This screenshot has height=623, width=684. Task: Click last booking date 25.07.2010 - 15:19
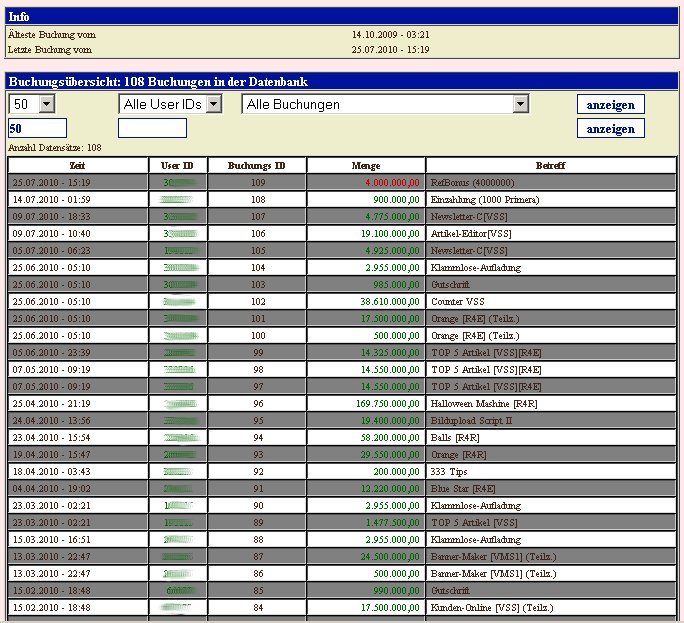(x=390, y=50)
